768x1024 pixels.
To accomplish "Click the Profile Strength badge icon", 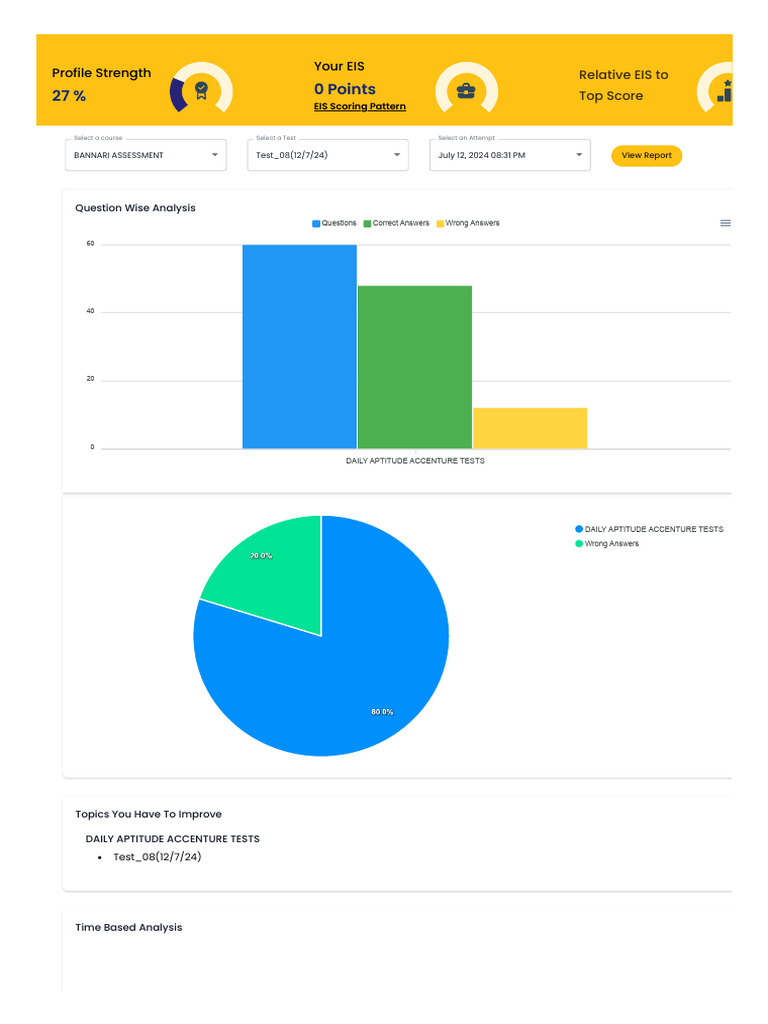I will [201, 89].
